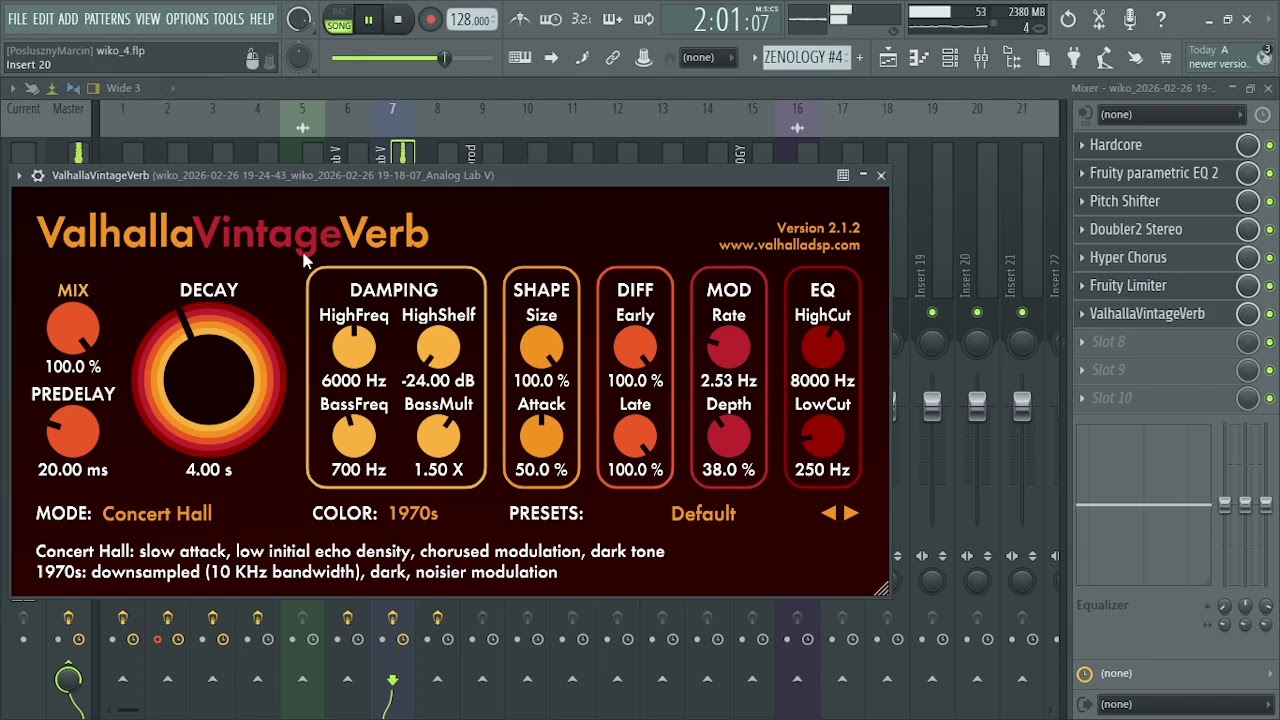Viewport: 1280px width, 720px height.
Task: Click the Mod Rate knob
Action: pyautogui.click(x=729, y=347)
